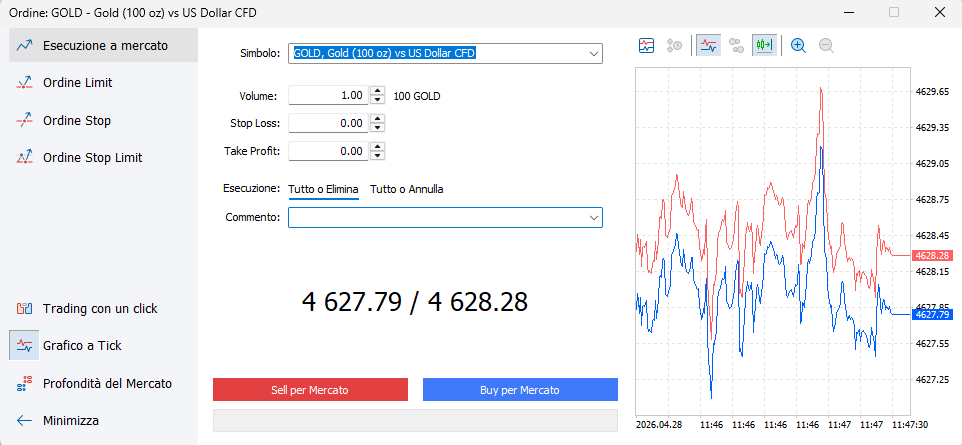Click the grayed zoom out magnifier

[826, 45]
